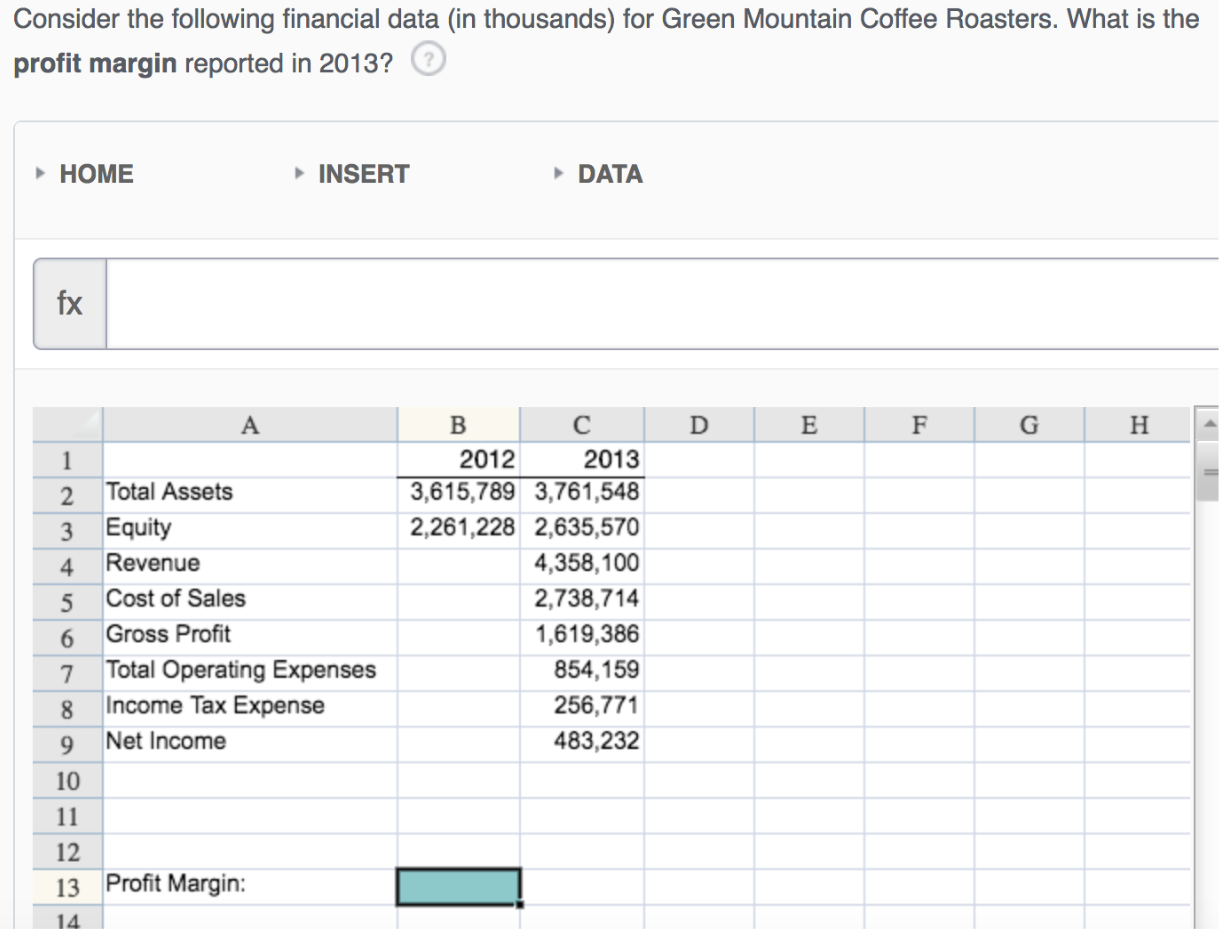The image size is (1222, 932).
Task: Click the vertical scrollbar thumb
Action: [x=1207, y=472]
